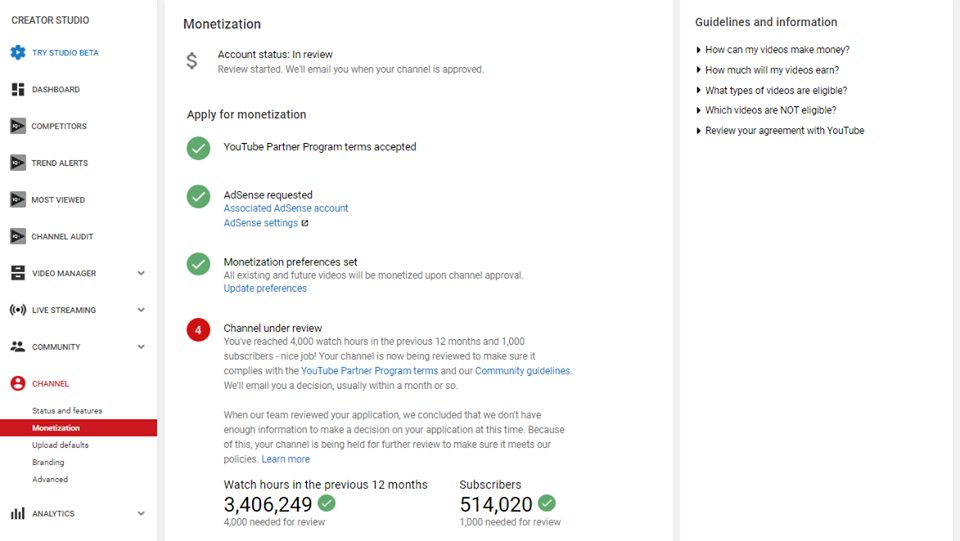Viewport: 960px width, 541px height.
Task: Click green checkmark beside Monetization preferences set
Action: (x=198, y=264)
